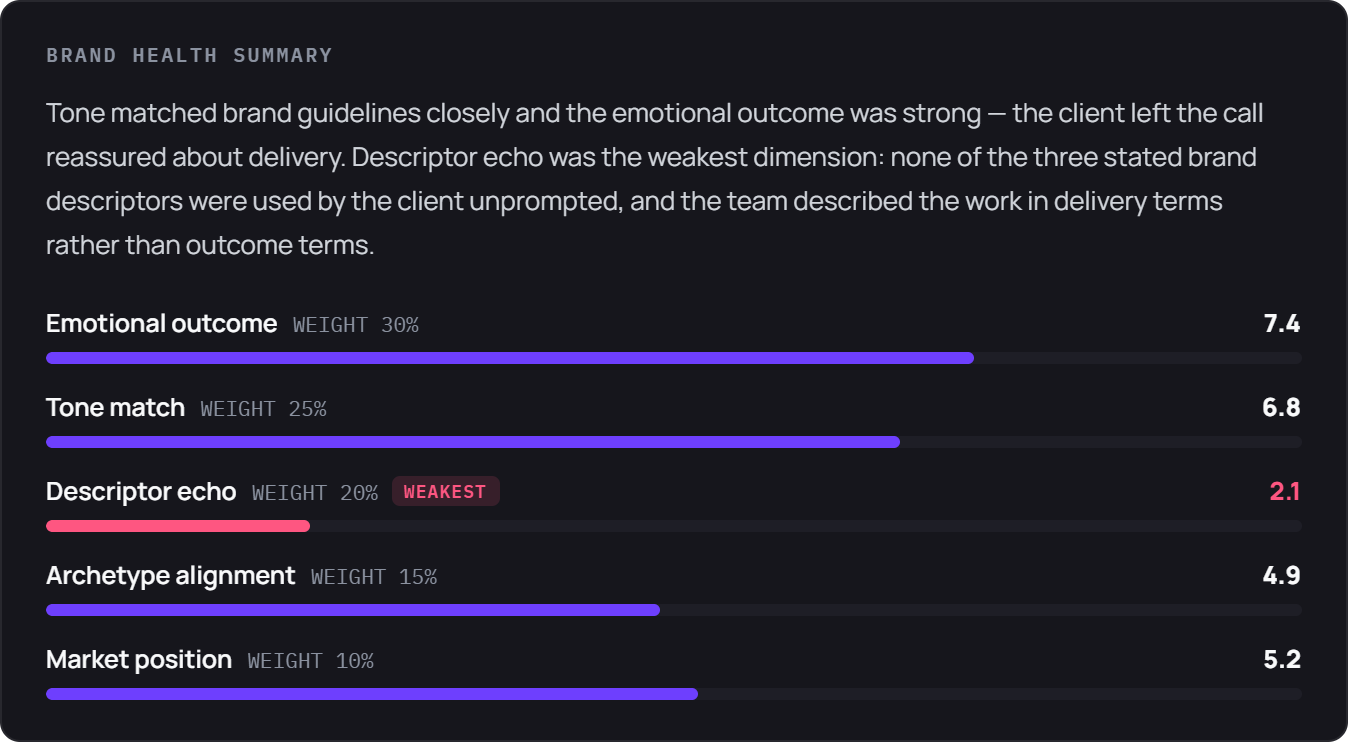
Task: Click the WEIGHT 25% label
Action: [263, 409]
